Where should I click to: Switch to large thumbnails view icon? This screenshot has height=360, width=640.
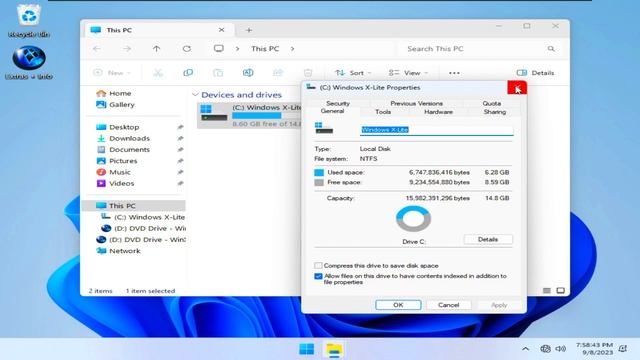(x=561, y=291)
